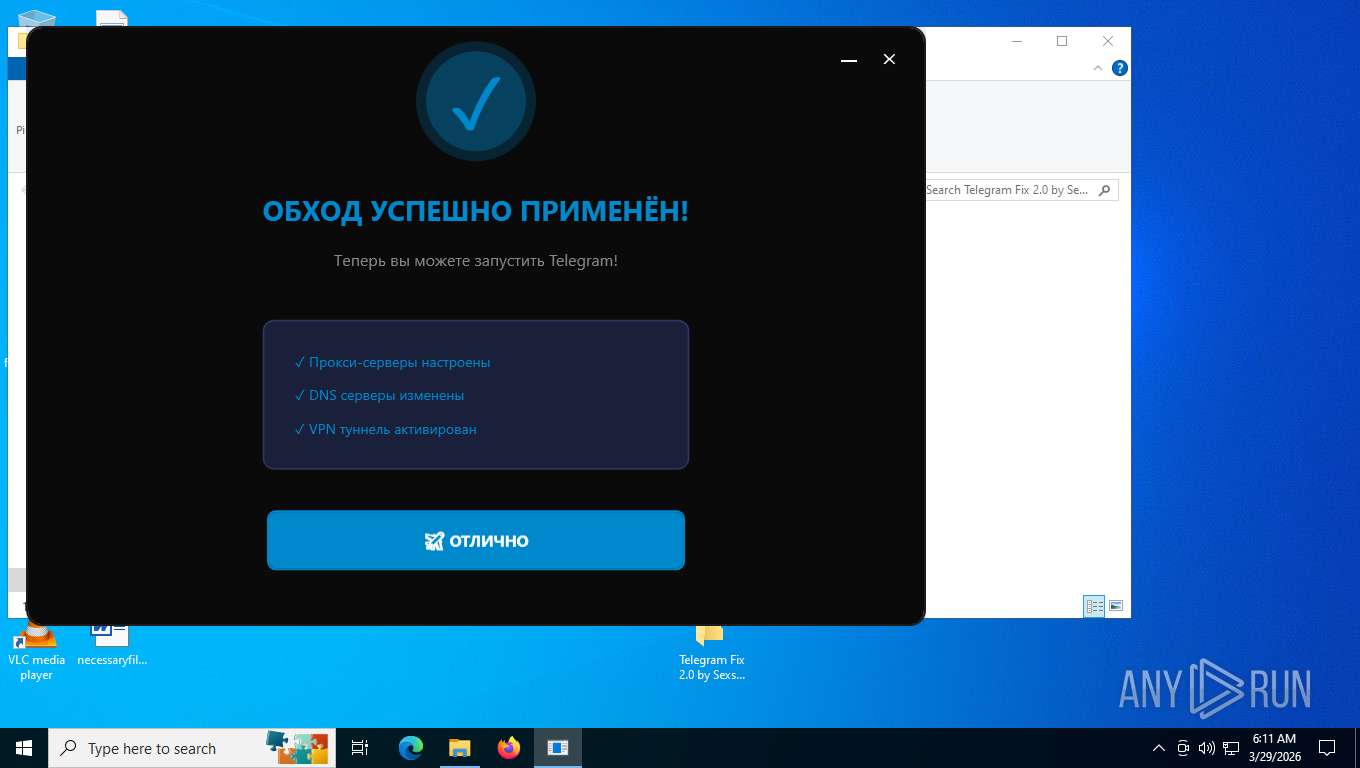This screenshot has height=768, width=1360.
Task: Expand the Explorer ribbon chevron
Action: coord(1098,68)
